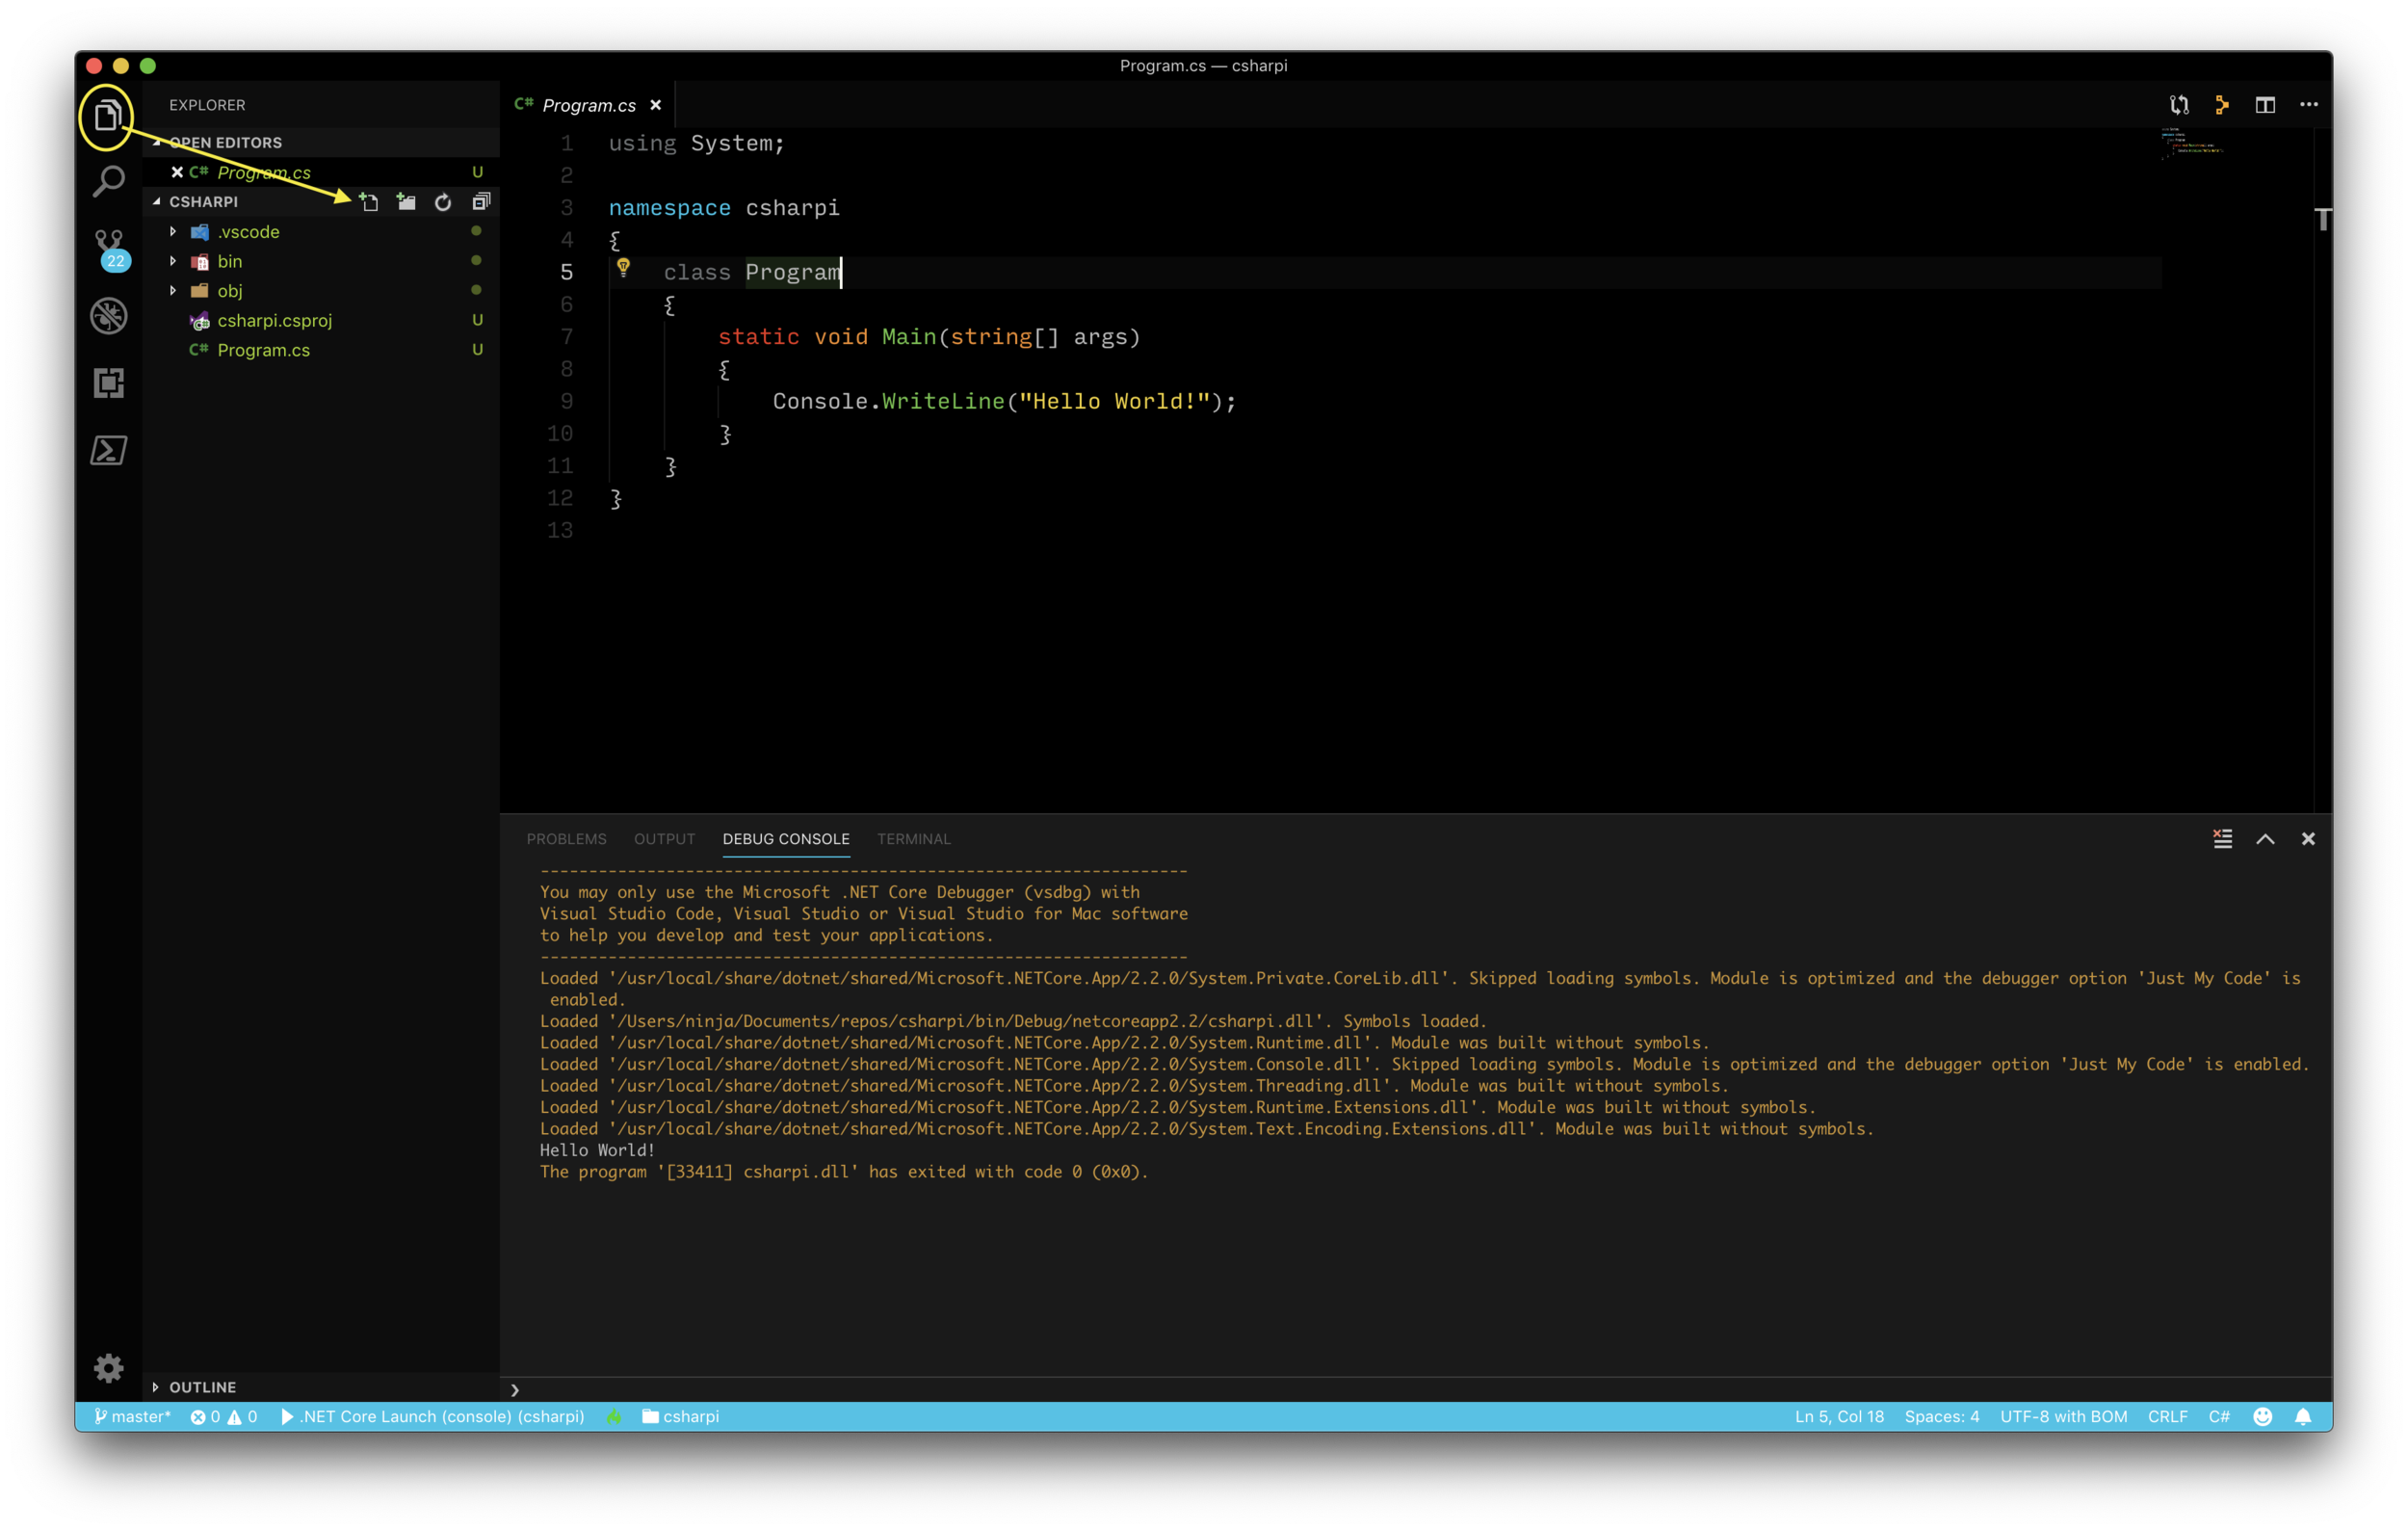Toggle the notifications bell in status bar
2408x1531 pixels.
click(x=2303, y=1416)
